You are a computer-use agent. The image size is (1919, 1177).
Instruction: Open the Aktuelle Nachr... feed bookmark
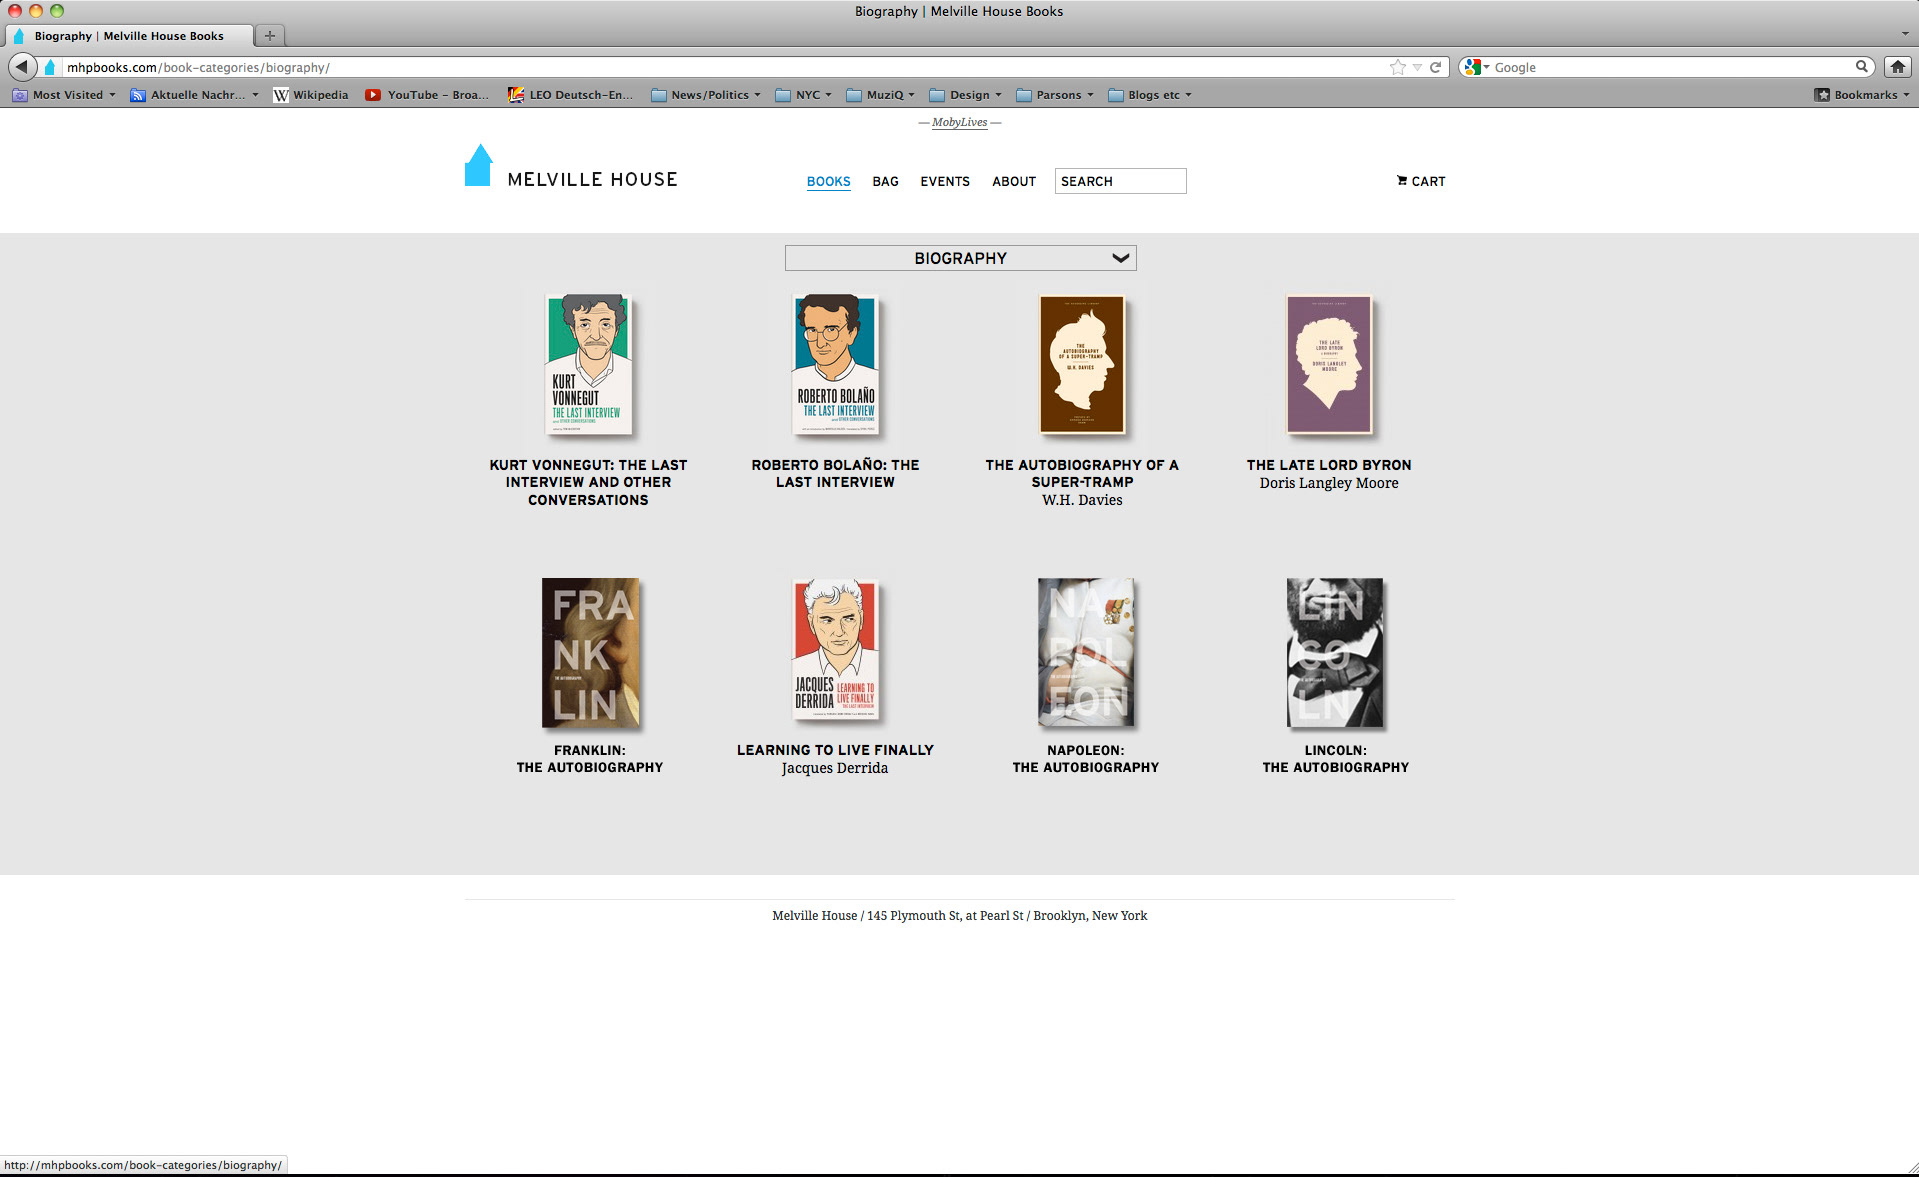pyautogui.click(x=194, y=95)
